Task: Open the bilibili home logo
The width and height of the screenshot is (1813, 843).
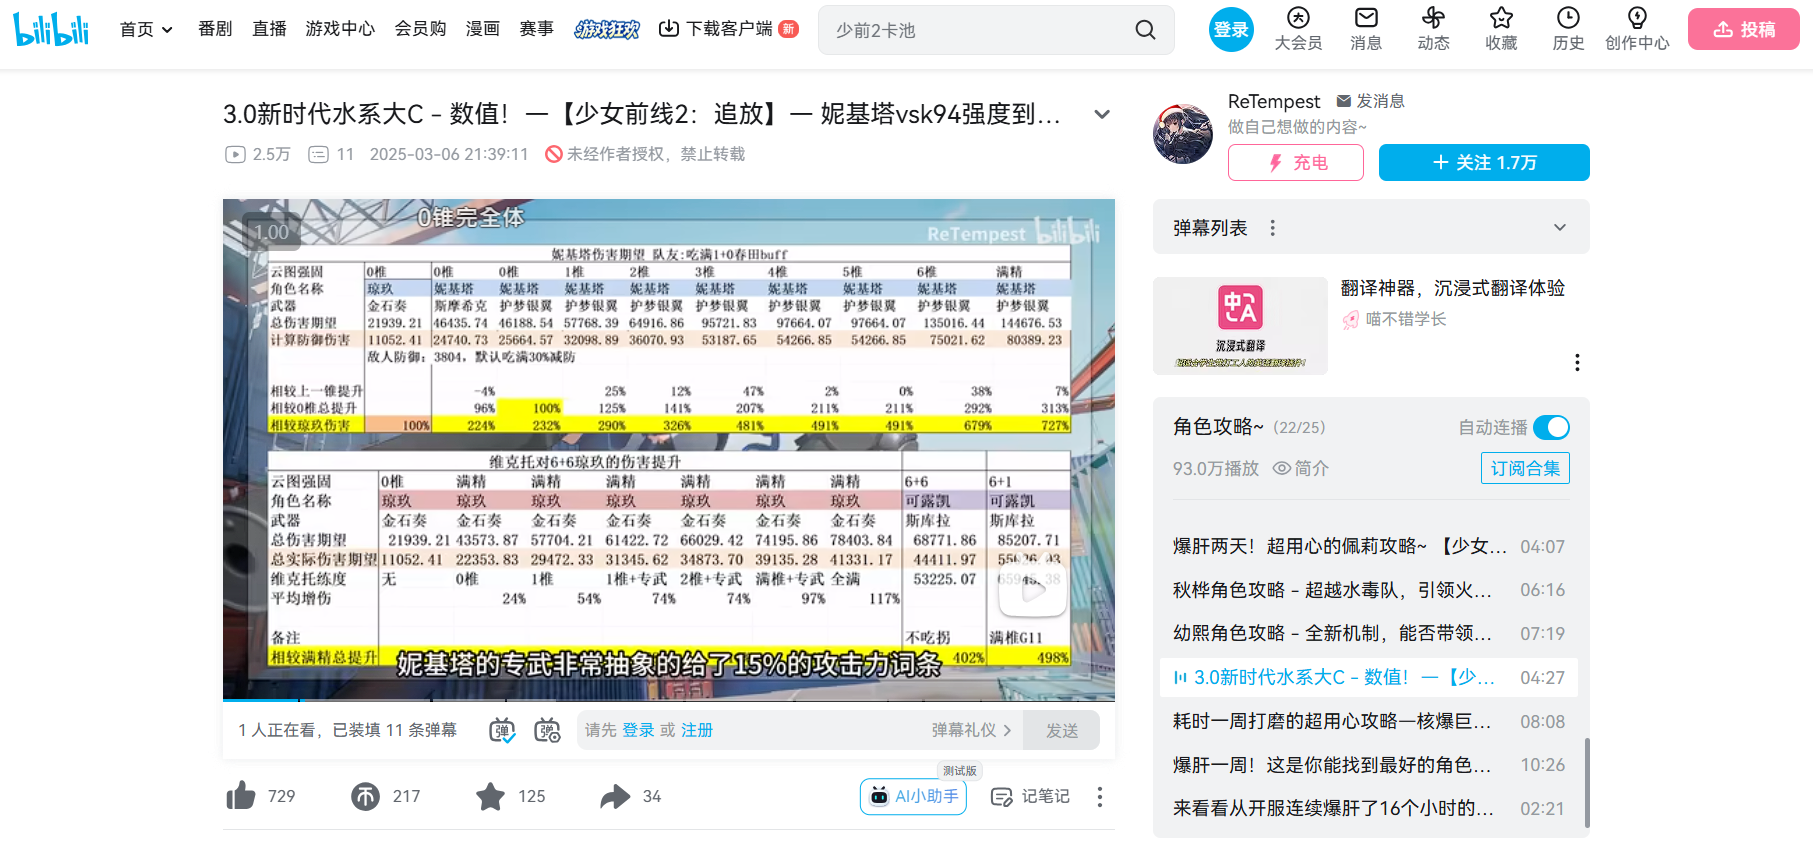Action: pyautogui.click(x=51, y=29)
